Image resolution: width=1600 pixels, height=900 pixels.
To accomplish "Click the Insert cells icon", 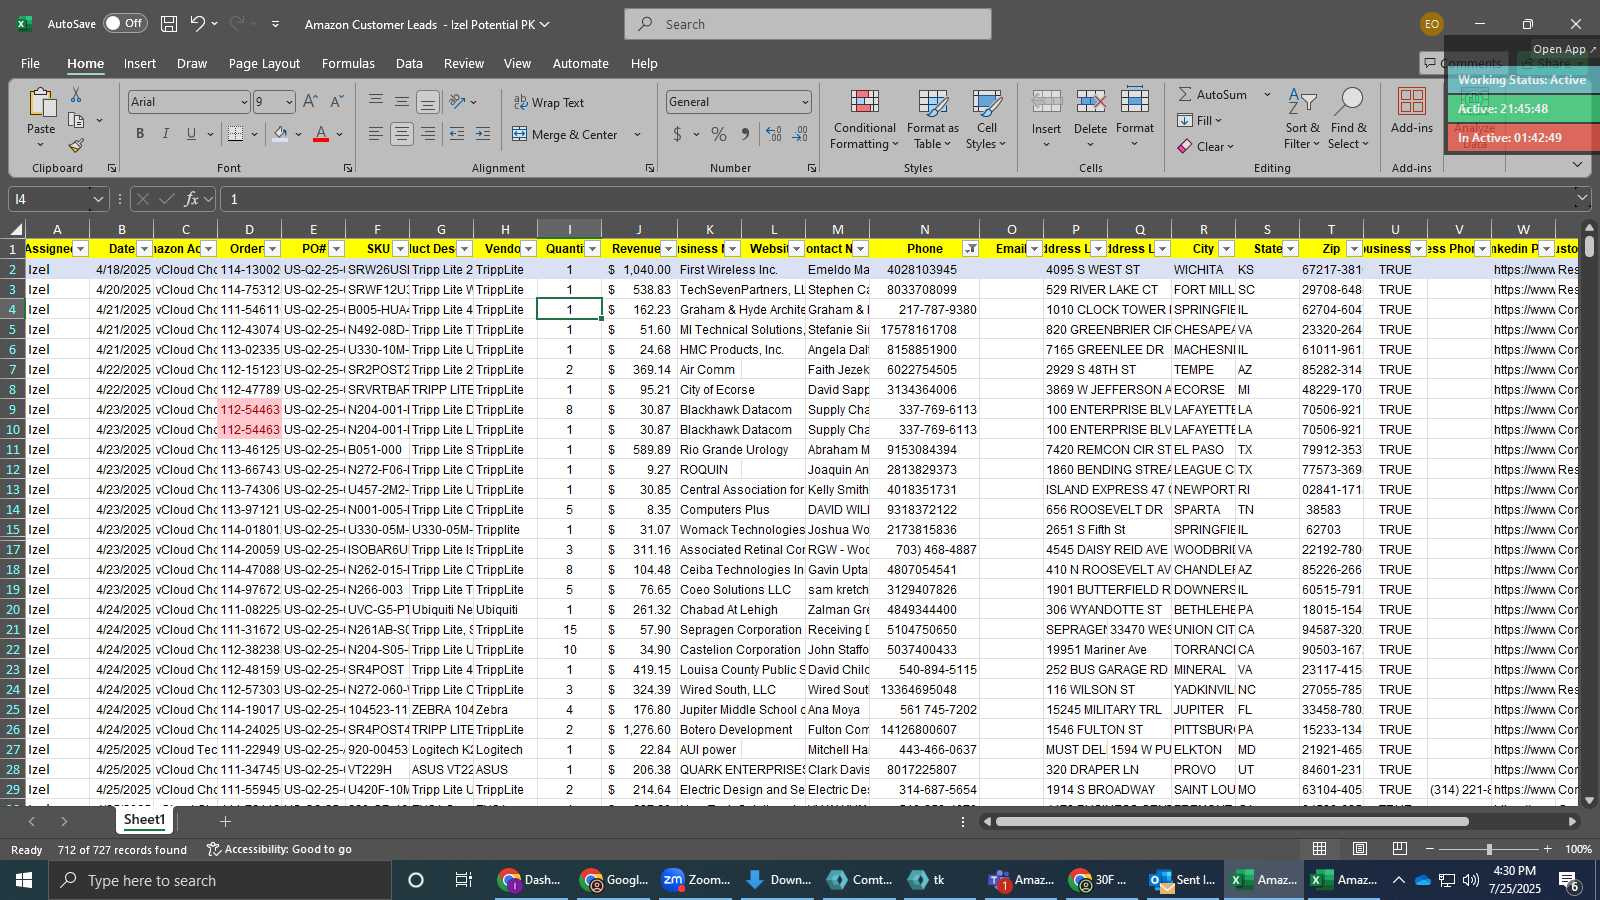I will point(1047,102).
